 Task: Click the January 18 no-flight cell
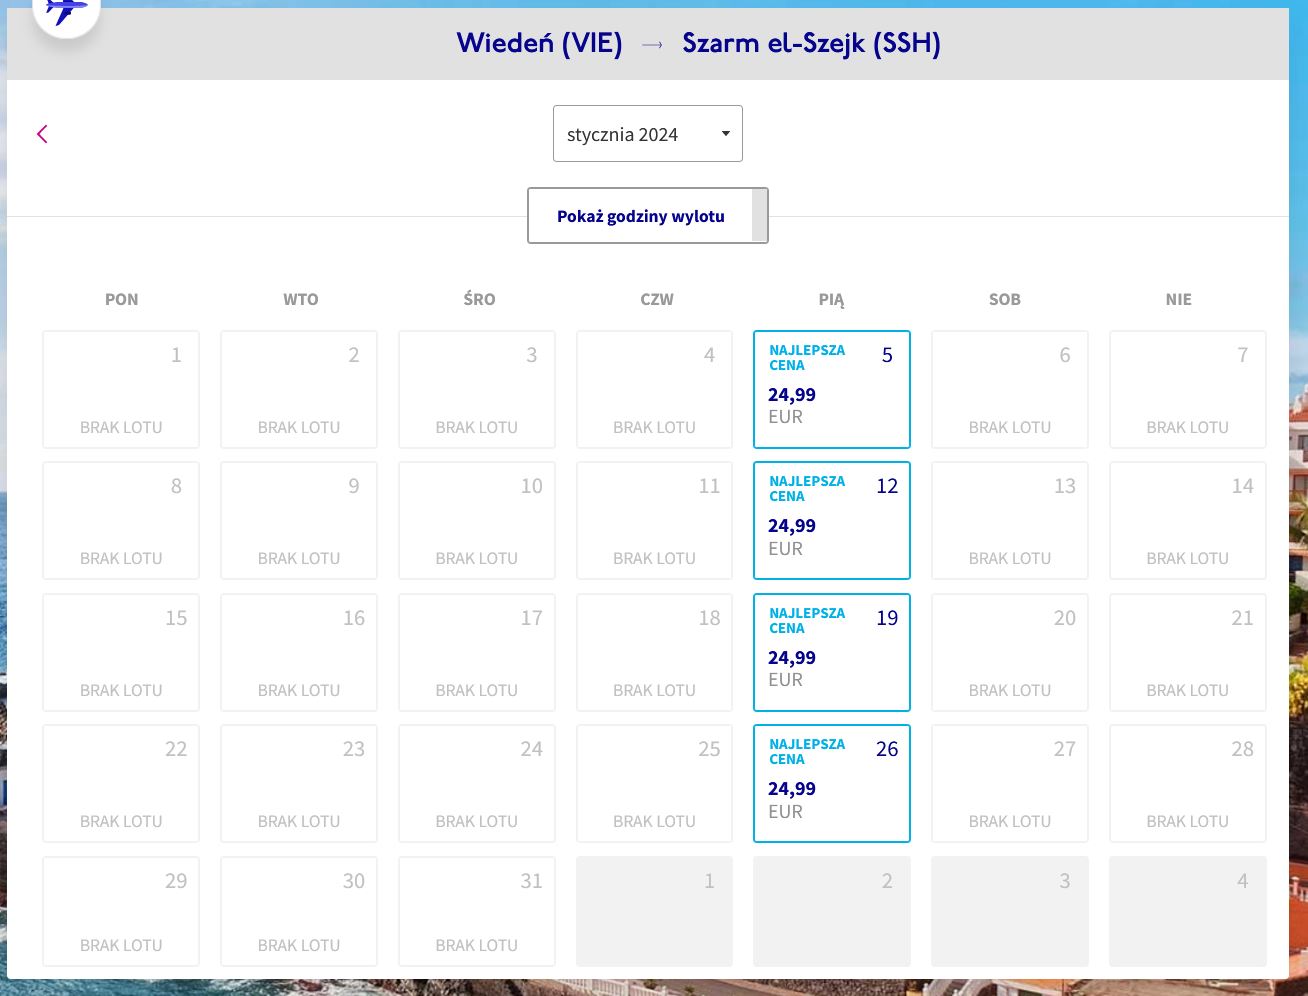[655, 652]
